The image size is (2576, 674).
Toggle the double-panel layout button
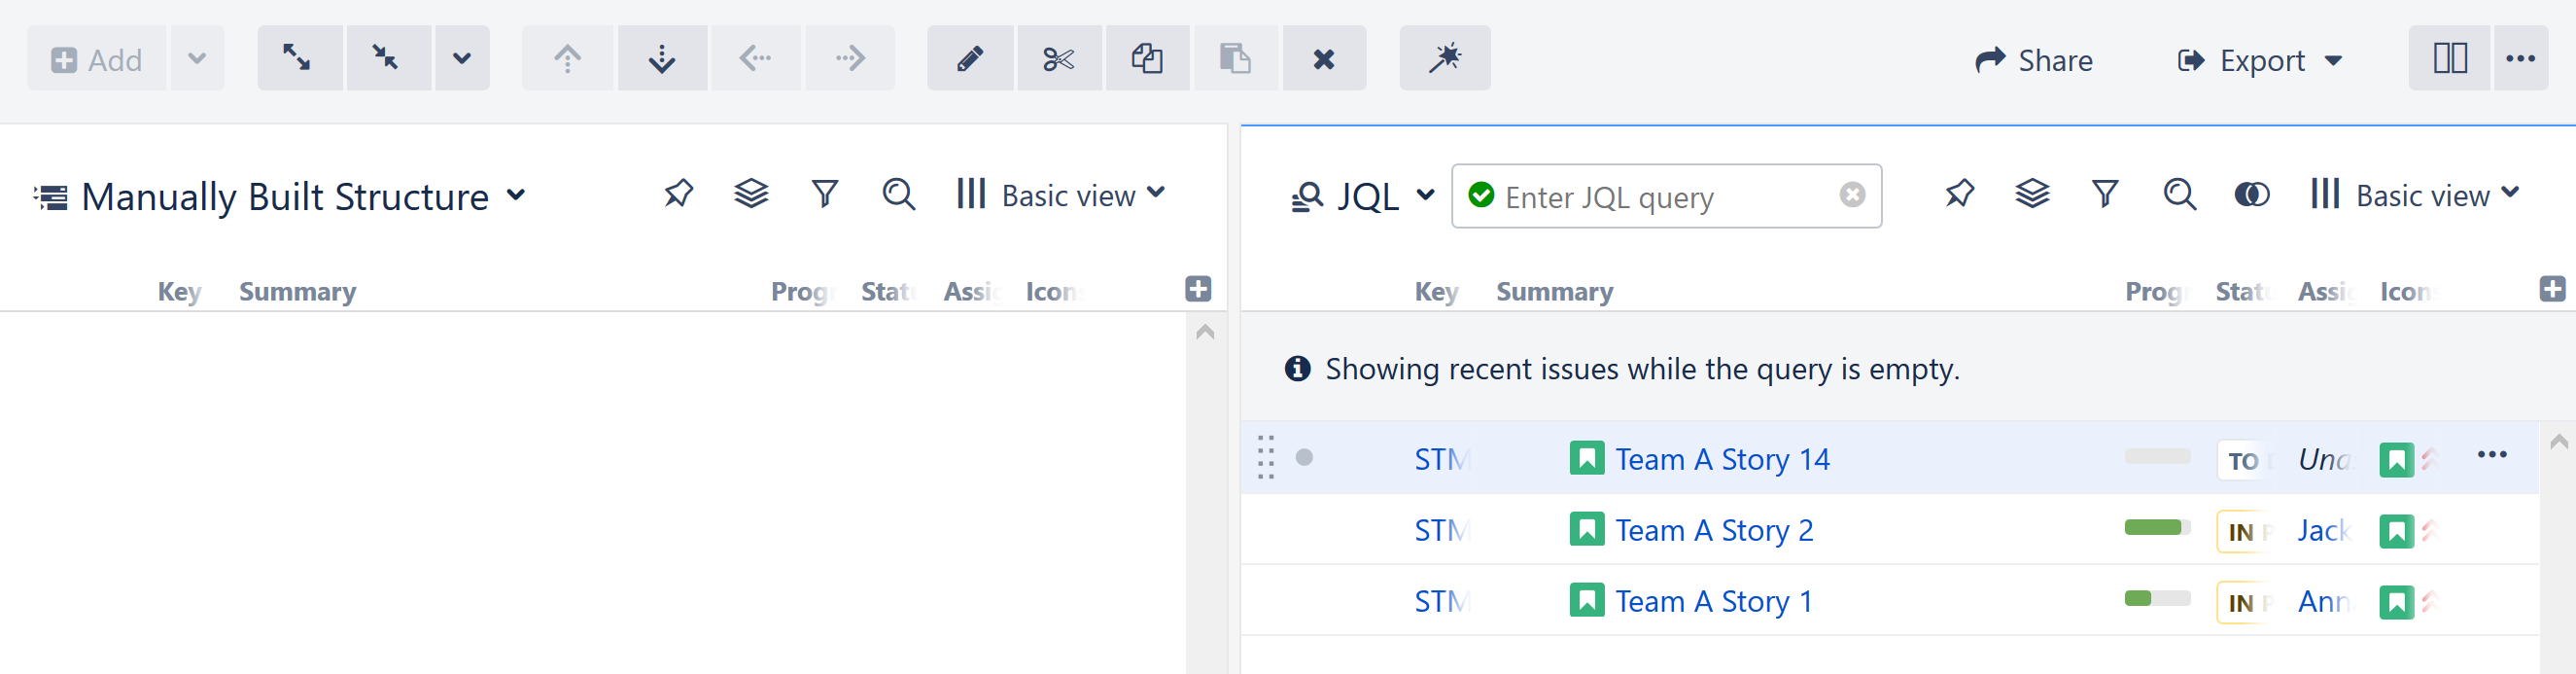point(2449,59)
